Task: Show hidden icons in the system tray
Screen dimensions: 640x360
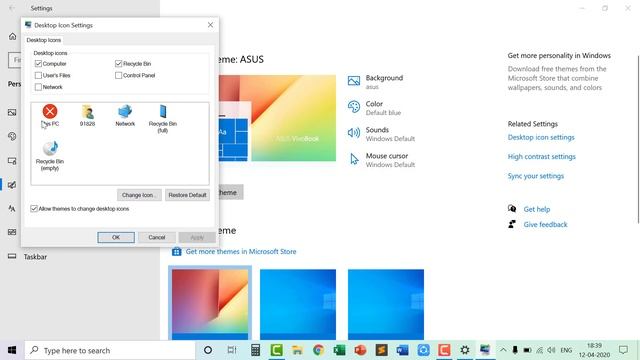Action: point(503,350)
